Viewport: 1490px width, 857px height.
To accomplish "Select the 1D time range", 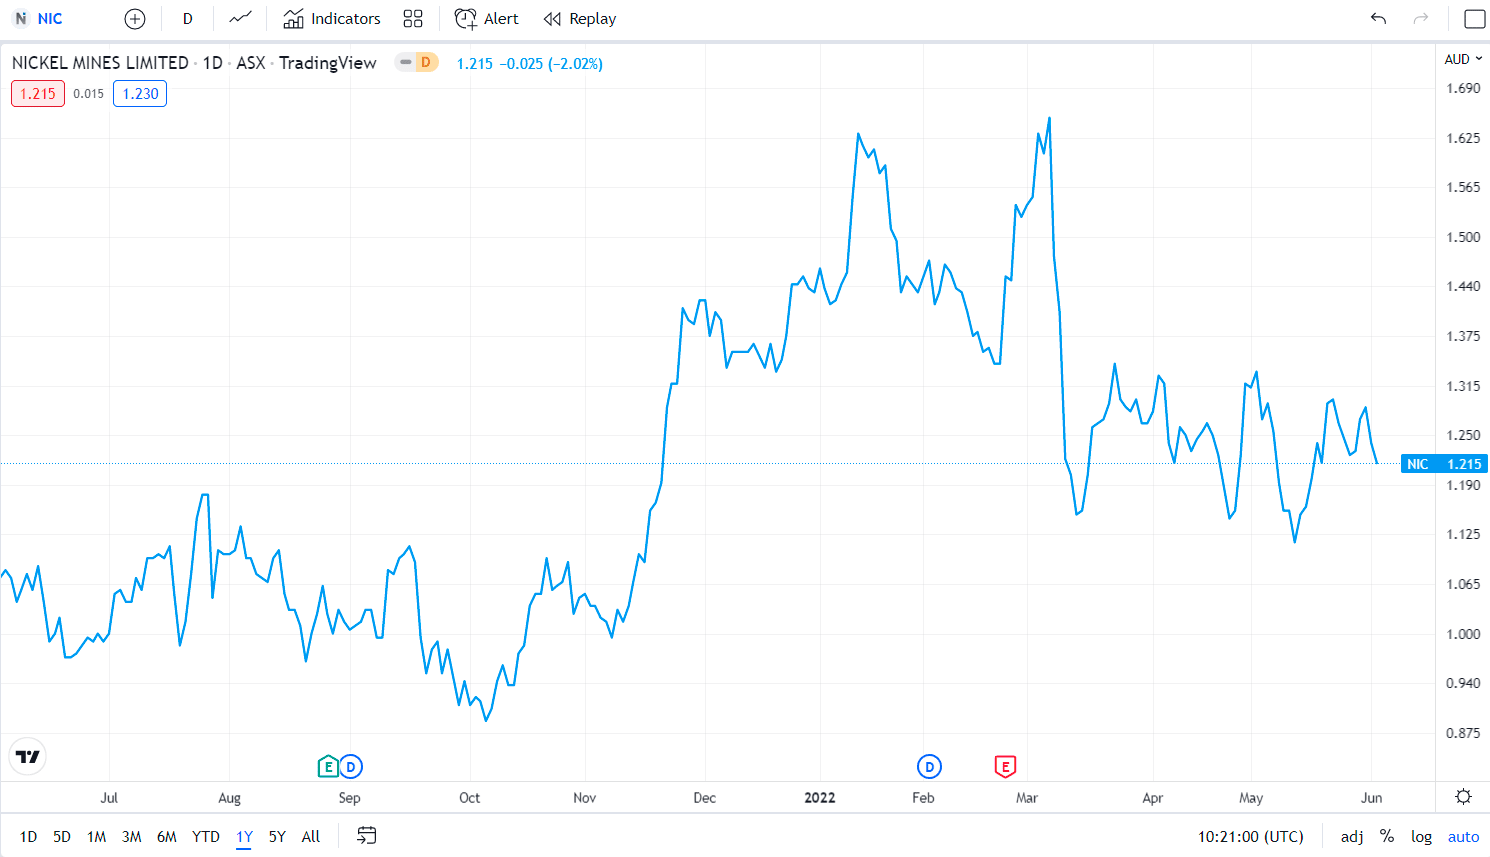I will [x=28, y=837].
